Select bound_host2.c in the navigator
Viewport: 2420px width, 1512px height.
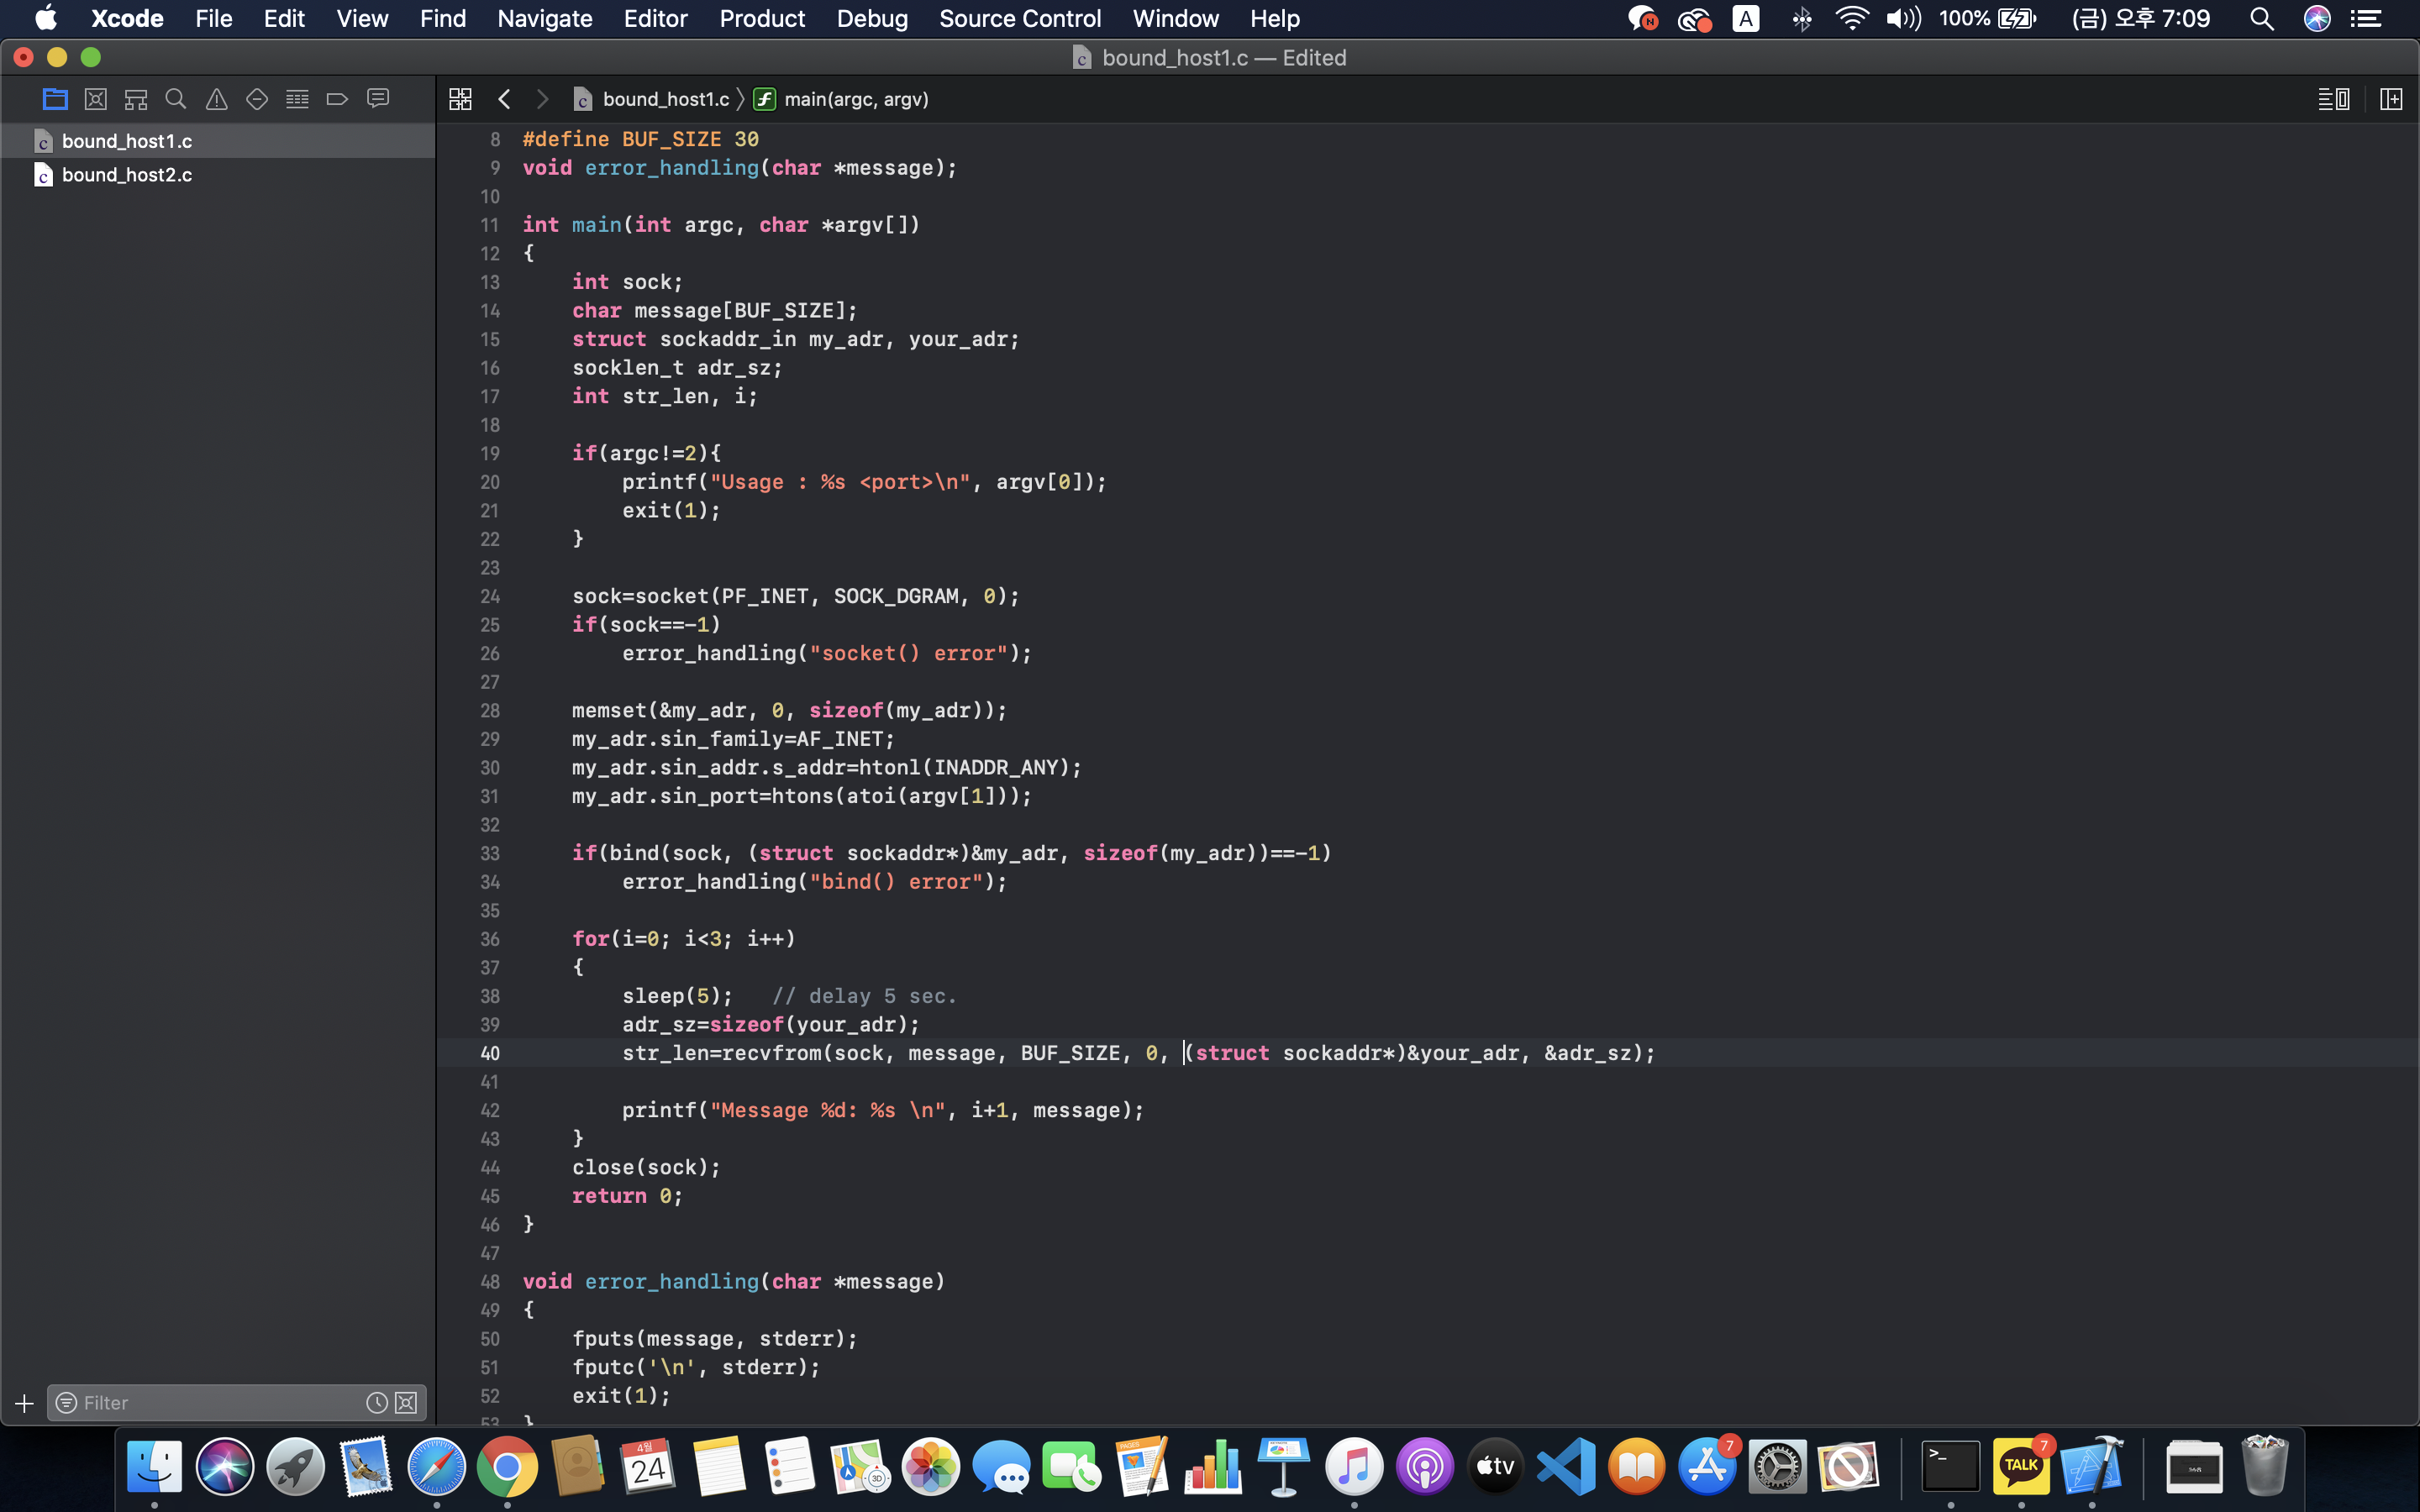[127, 175]
